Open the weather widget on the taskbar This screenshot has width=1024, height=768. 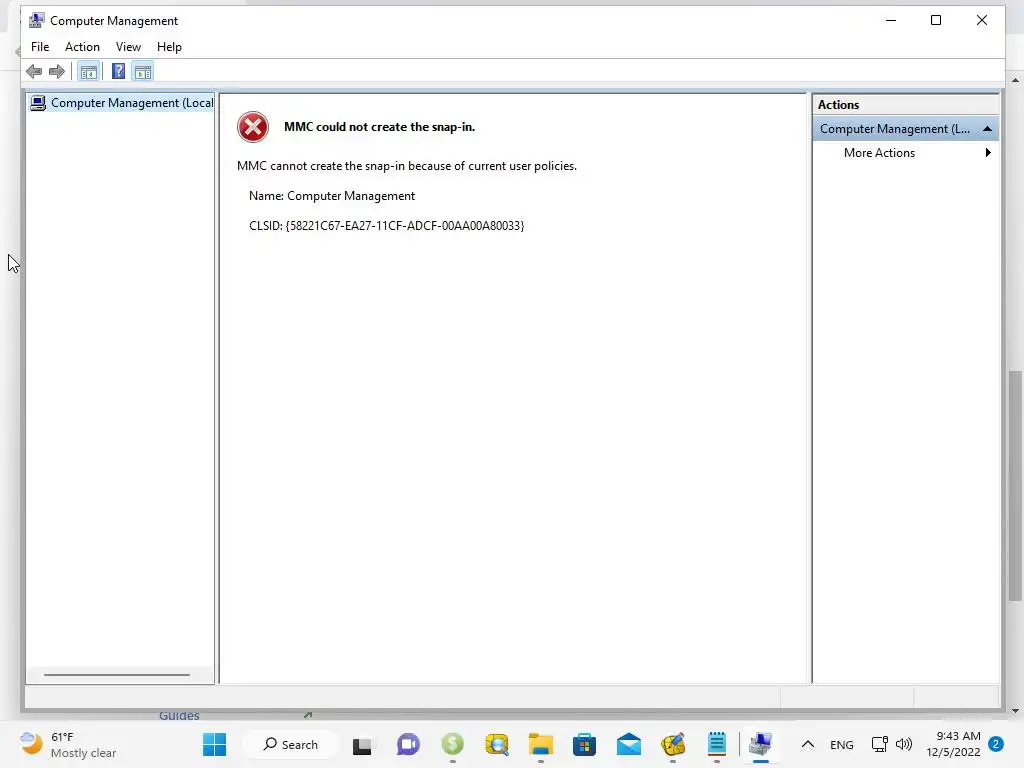(68, 744)
